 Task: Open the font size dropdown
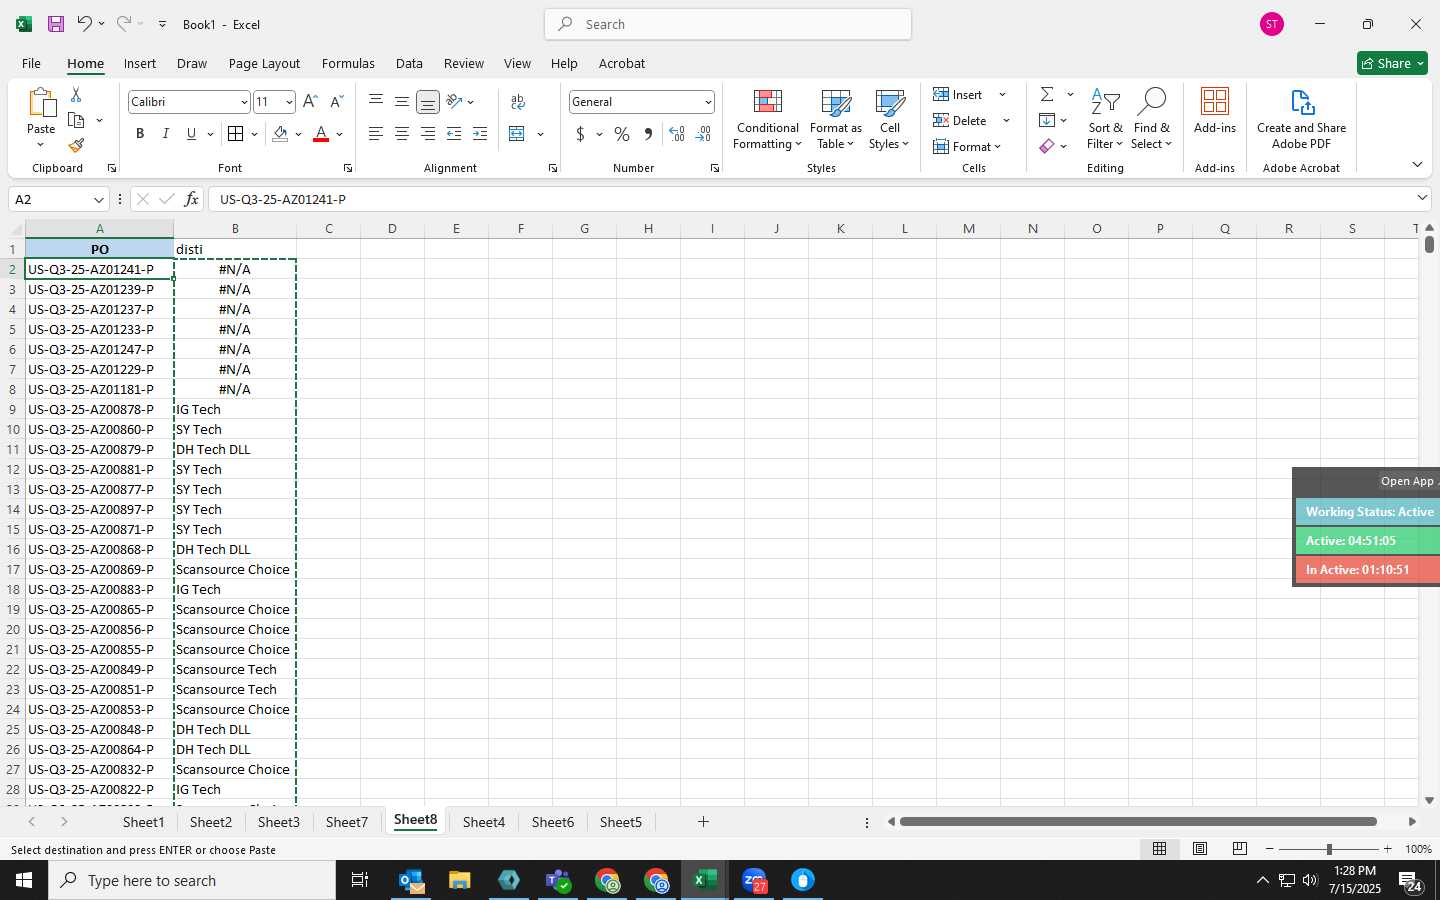pos(289,102)
